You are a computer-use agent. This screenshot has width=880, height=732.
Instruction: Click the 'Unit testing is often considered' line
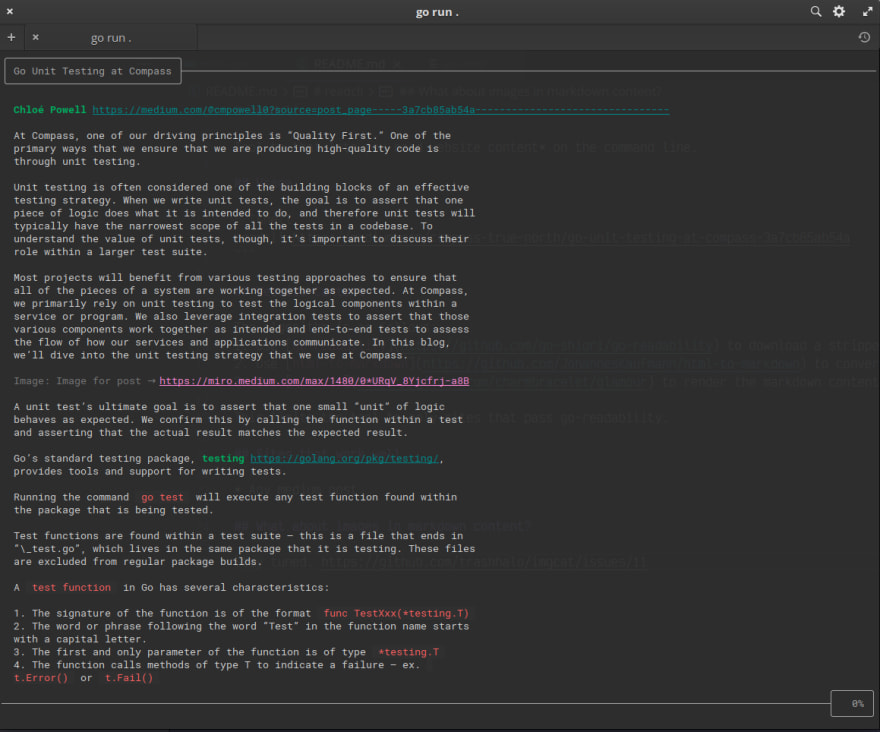coord(241,187)
